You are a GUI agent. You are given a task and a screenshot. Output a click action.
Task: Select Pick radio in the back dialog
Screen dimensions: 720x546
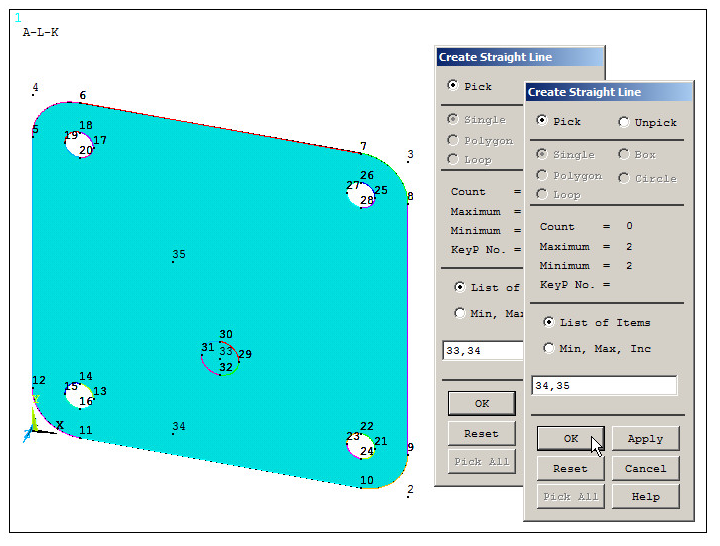click(453, 85)
